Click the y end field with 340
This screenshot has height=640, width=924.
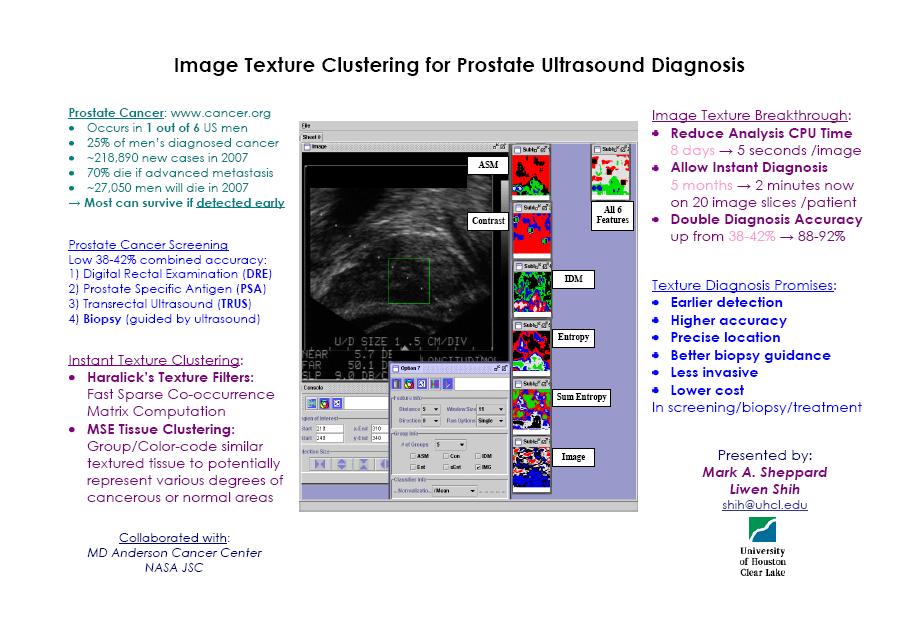(380, 438)
